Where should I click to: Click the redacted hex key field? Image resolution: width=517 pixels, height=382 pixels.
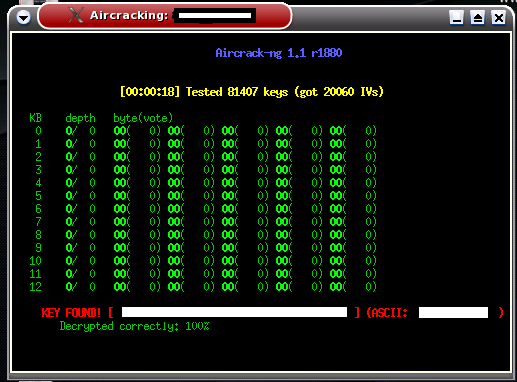click(x=234, y=312)
